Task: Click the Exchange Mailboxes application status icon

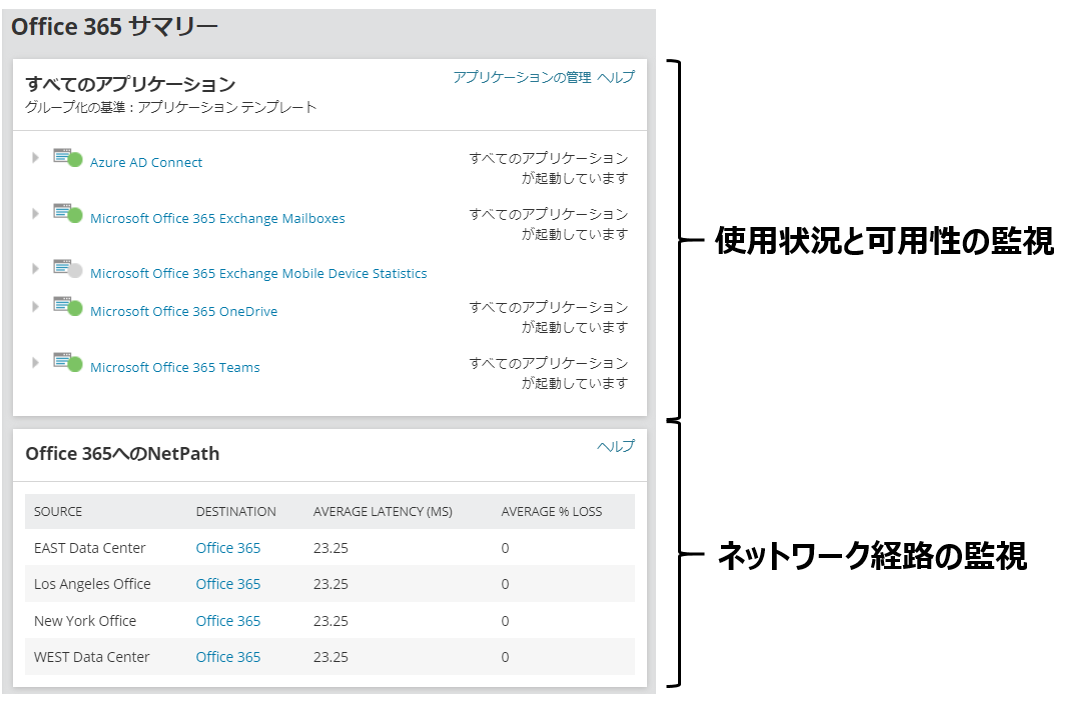Action: point(68,213)
